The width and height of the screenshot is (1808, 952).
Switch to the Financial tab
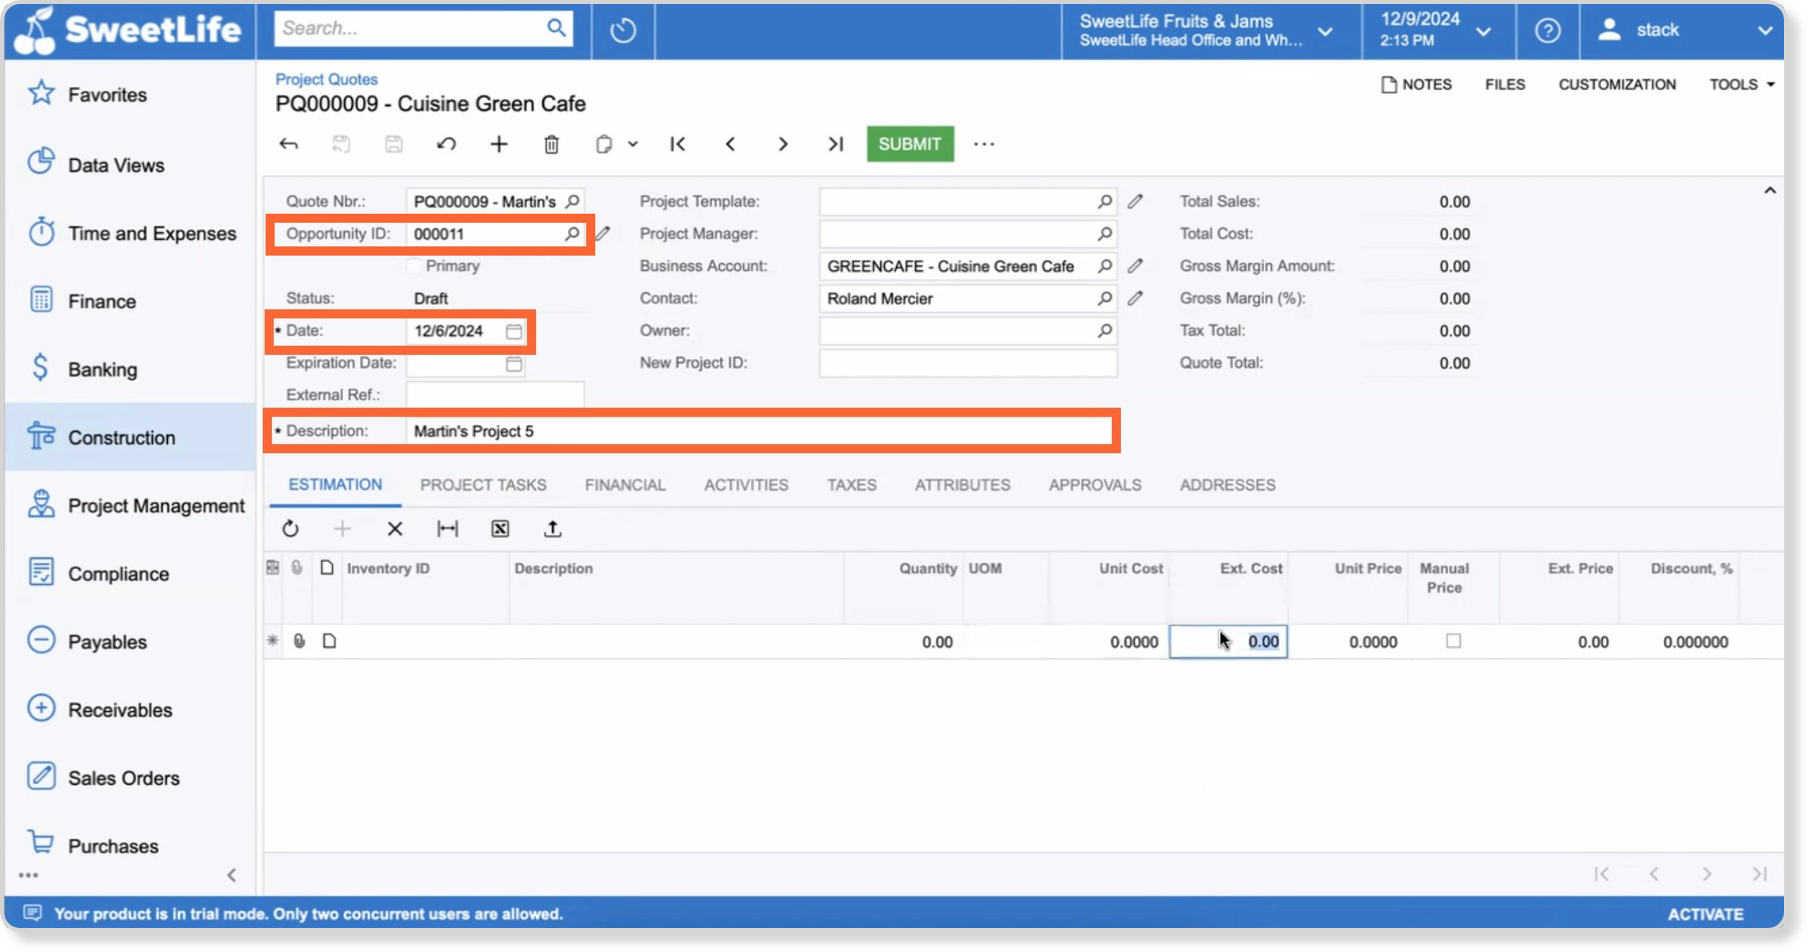pyautogui.click(x=625, y=485)
